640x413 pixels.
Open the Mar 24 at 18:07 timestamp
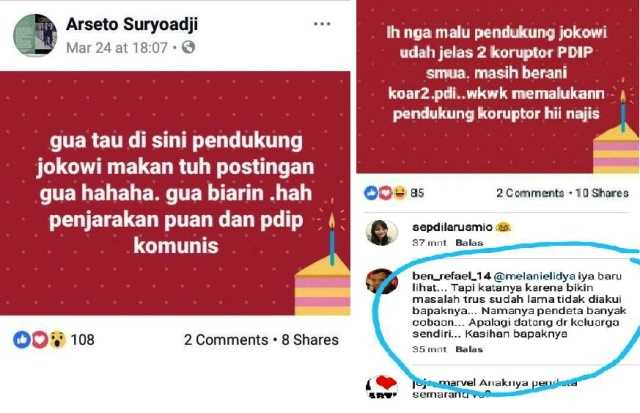tap(117, 48)
